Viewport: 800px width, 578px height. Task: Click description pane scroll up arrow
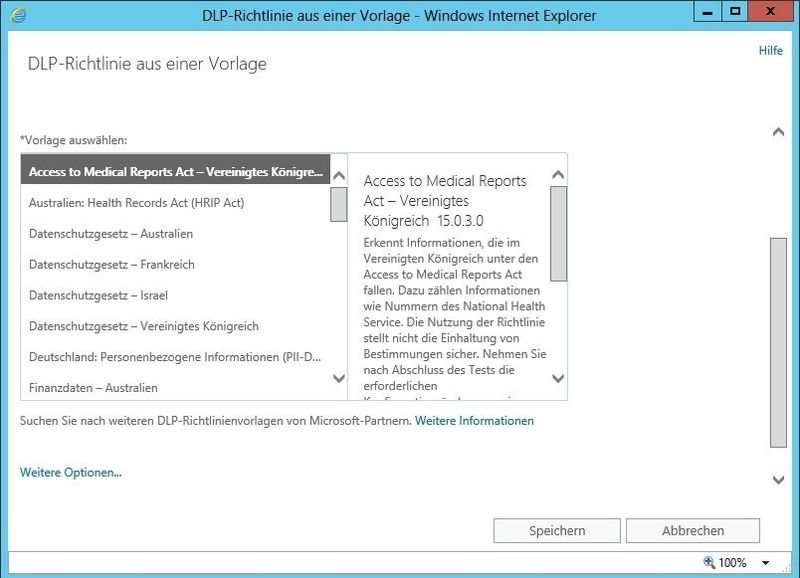558,175
